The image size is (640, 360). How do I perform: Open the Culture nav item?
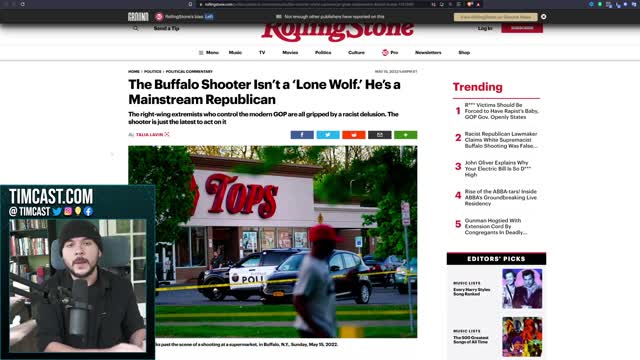pyautogui.click(x=356, y=53)
